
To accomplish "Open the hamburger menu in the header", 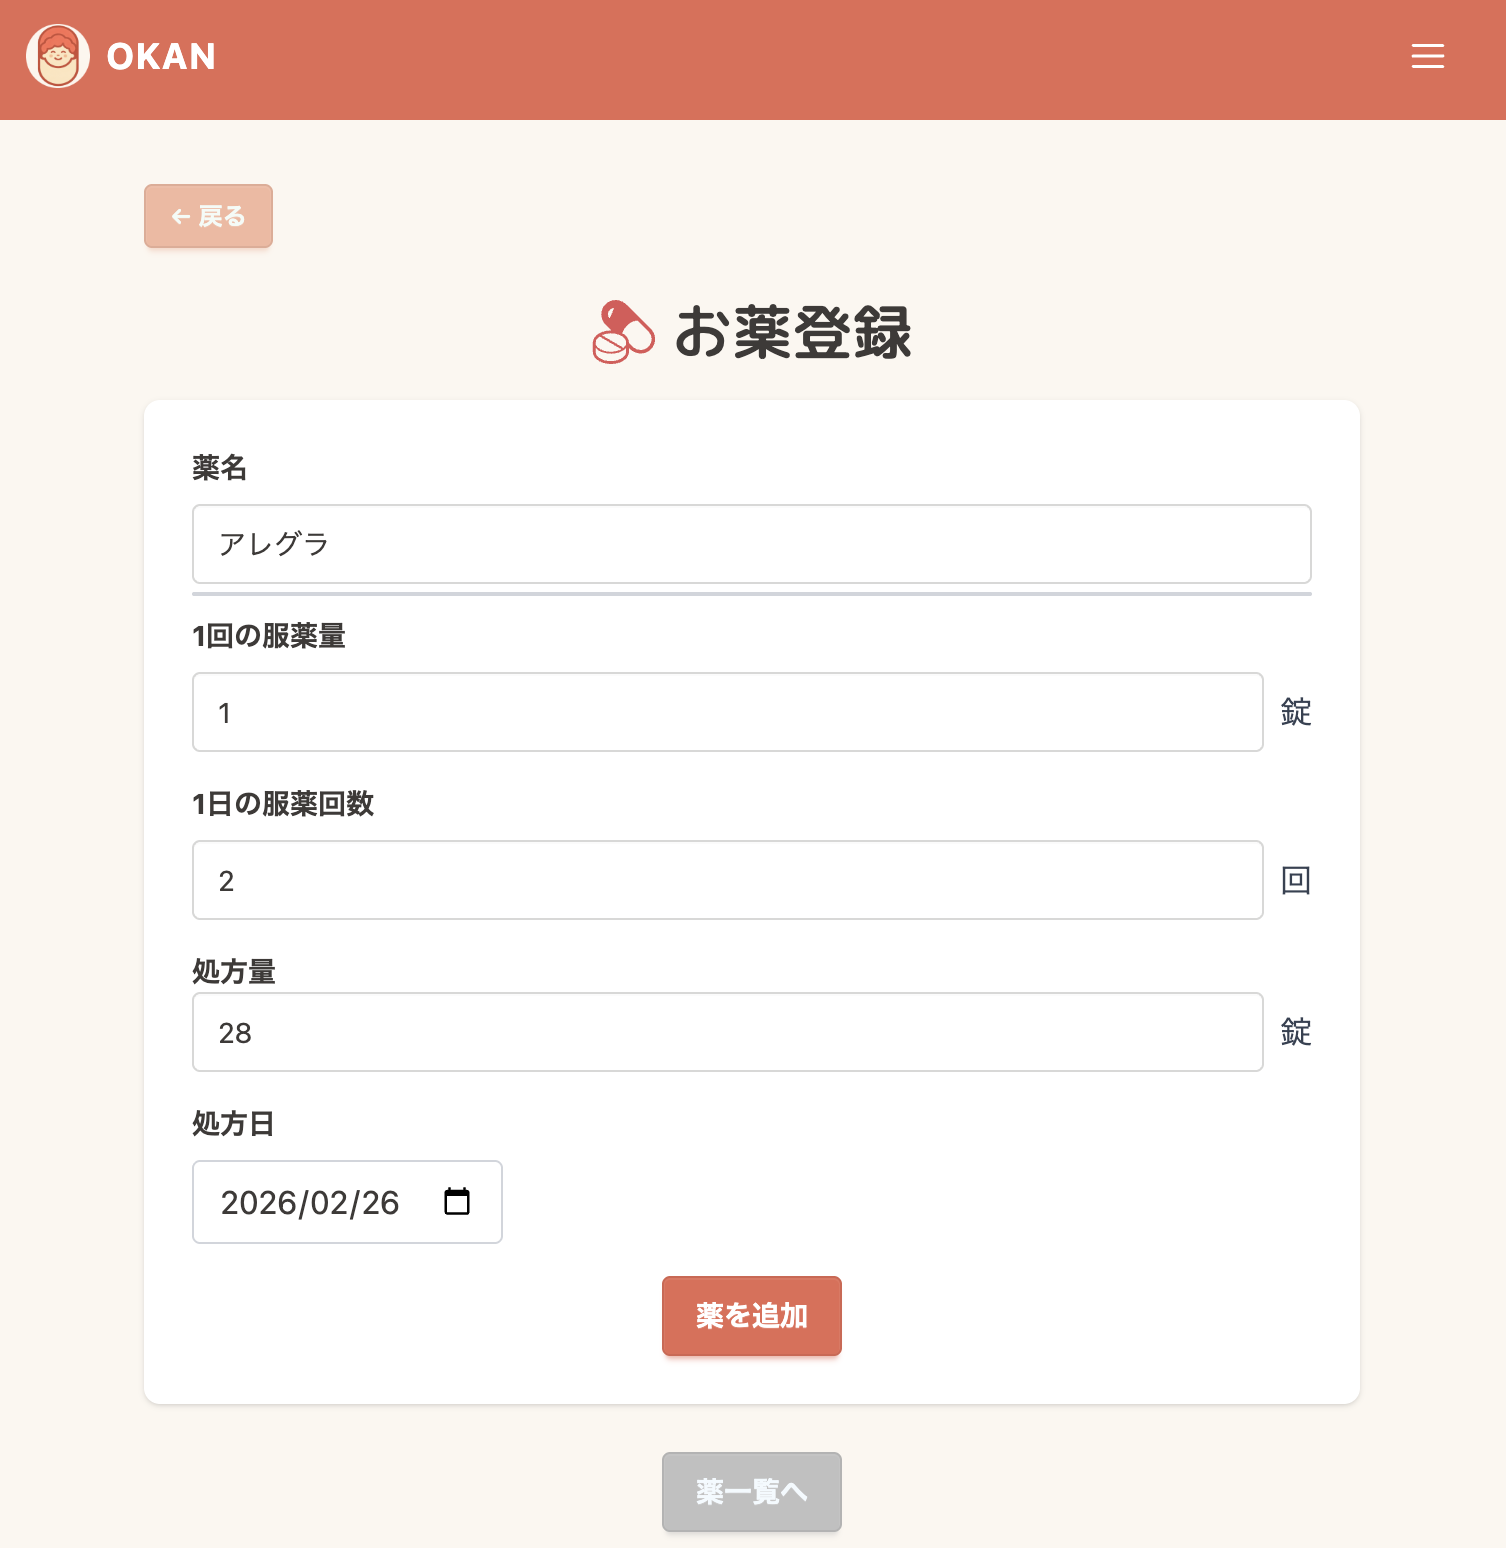I will [1427, 57].
